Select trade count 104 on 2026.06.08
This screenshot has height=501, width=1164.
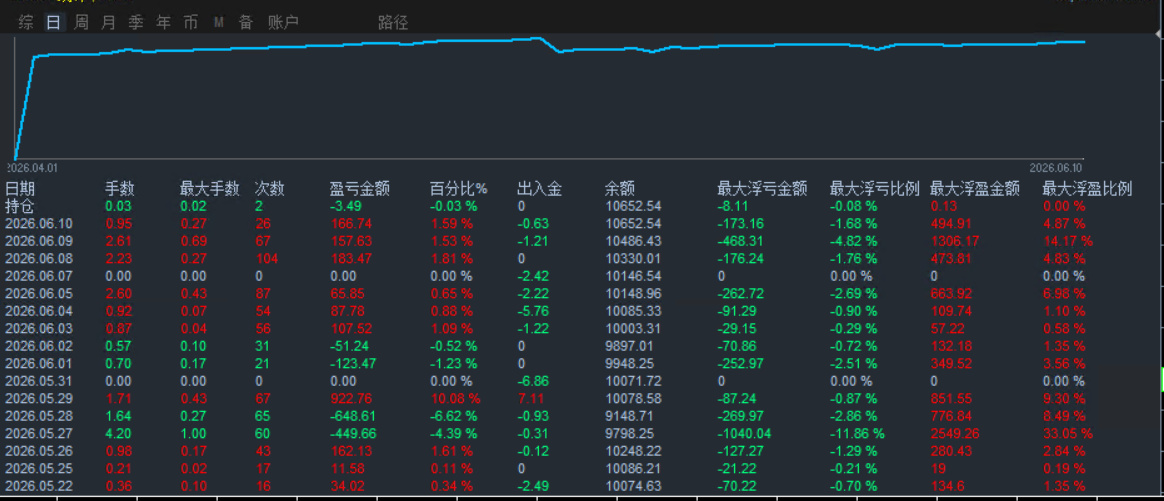pos(267,258)
